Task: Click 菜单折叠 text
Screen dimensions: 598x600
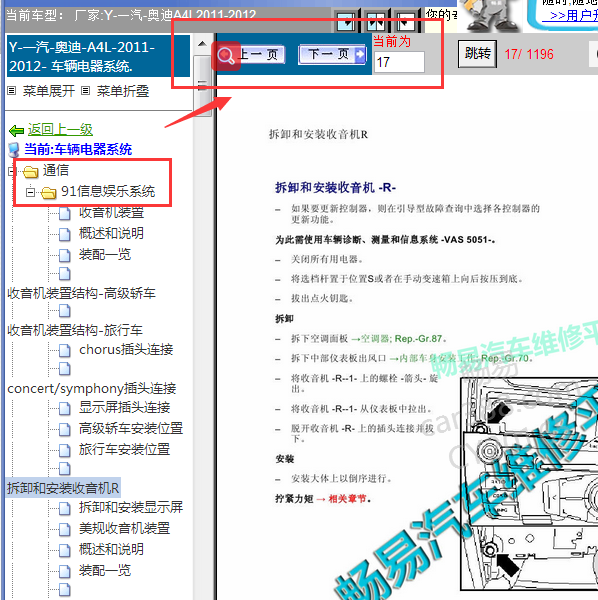Action: (x=123, y=91)
